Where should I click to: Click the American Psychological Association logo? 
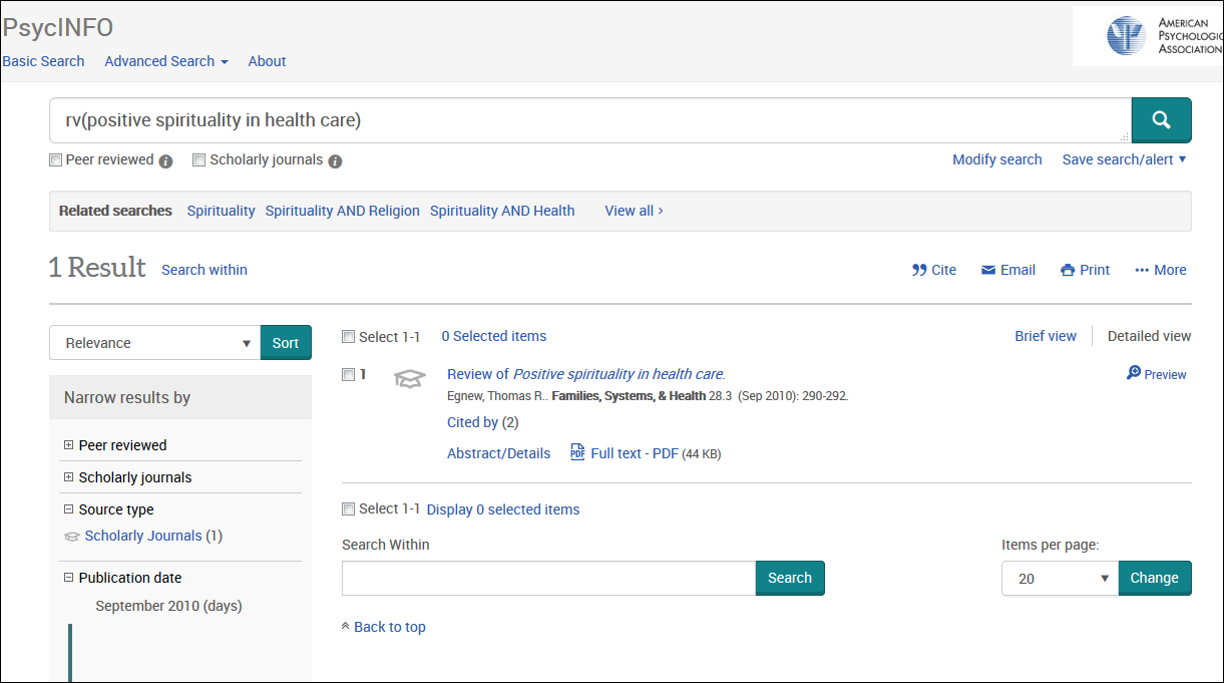(x=1148, y=36)
